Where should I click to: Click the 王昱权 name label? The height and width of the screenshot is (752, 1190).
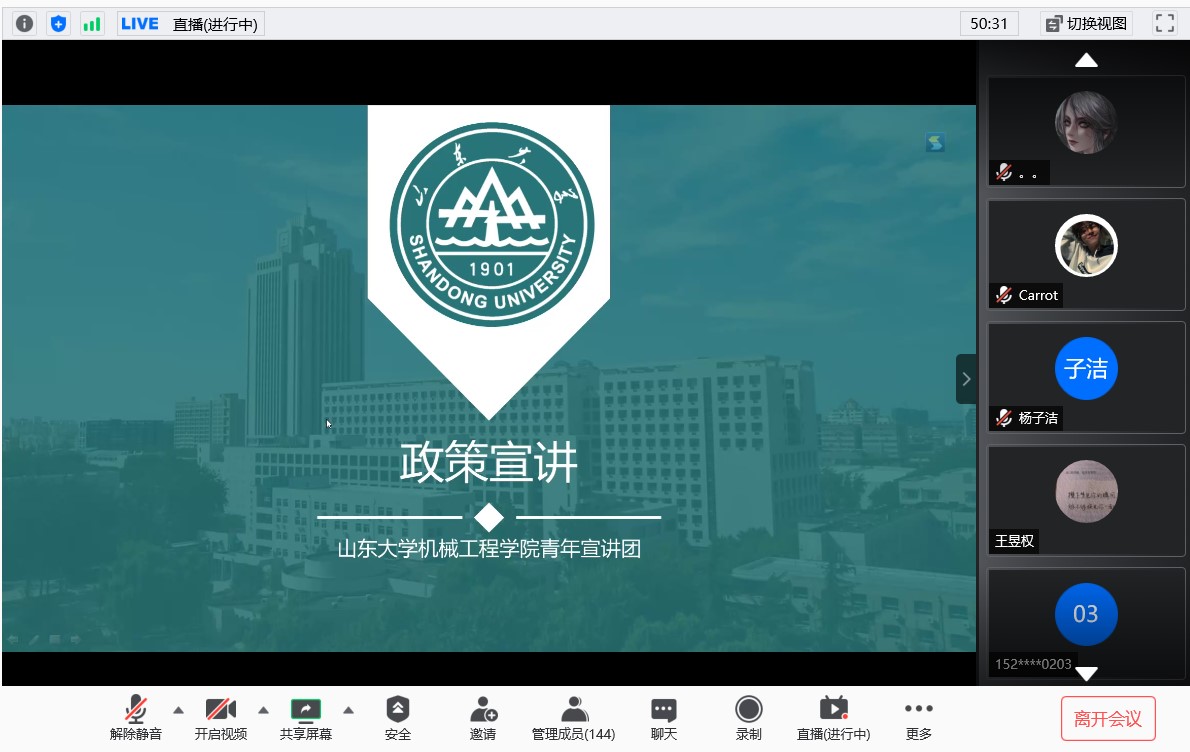point(1014,541)
